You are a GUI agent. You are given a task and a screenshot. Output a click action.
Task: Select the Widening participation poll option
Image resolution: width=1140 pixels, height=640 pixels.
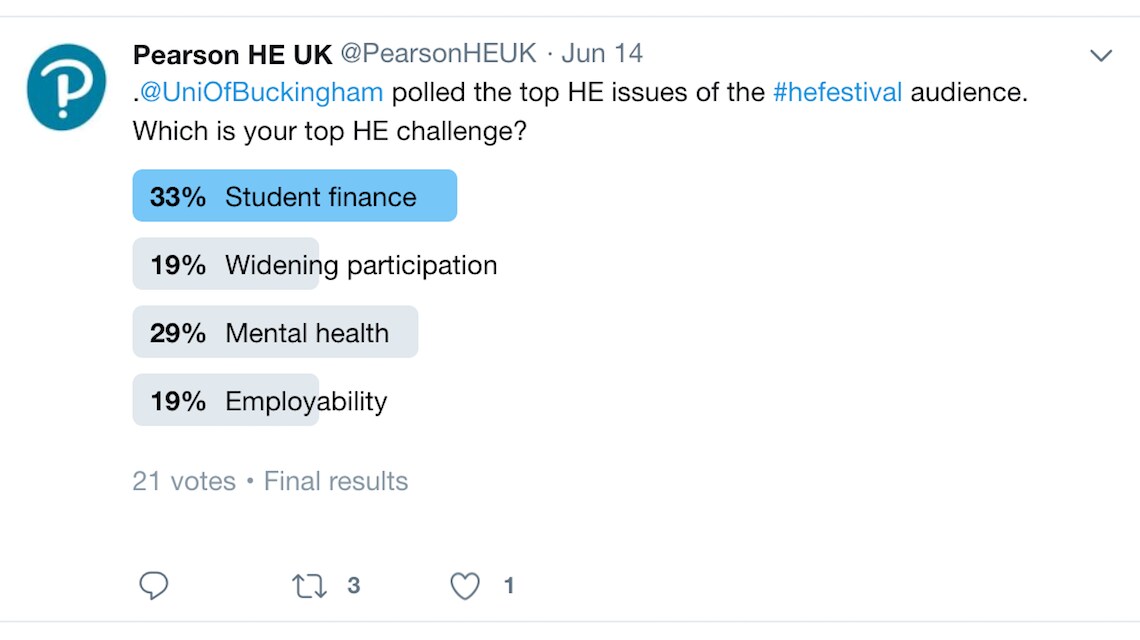[360, 265]
